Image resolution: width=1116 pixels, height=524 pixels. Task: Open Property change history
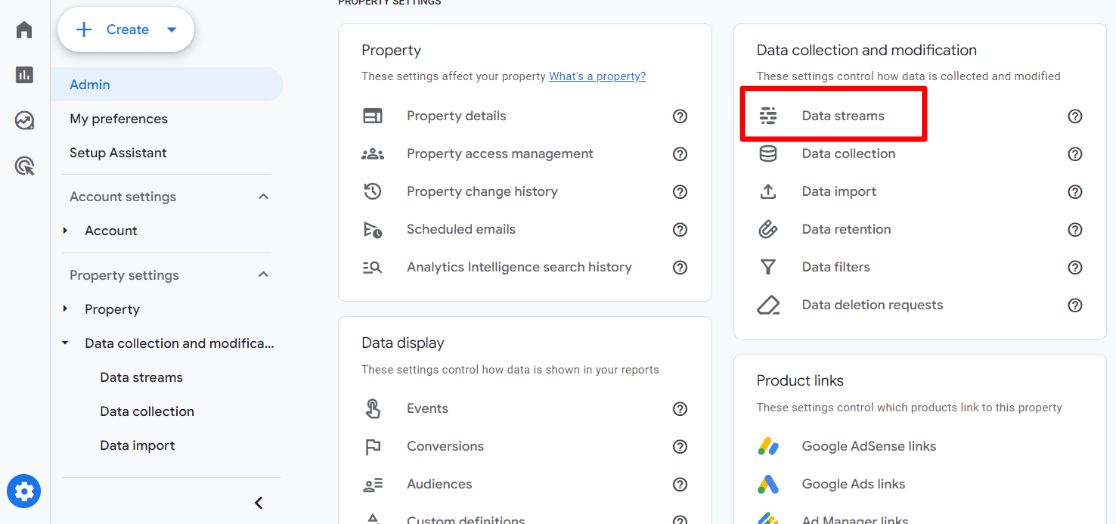click(482, 192)
